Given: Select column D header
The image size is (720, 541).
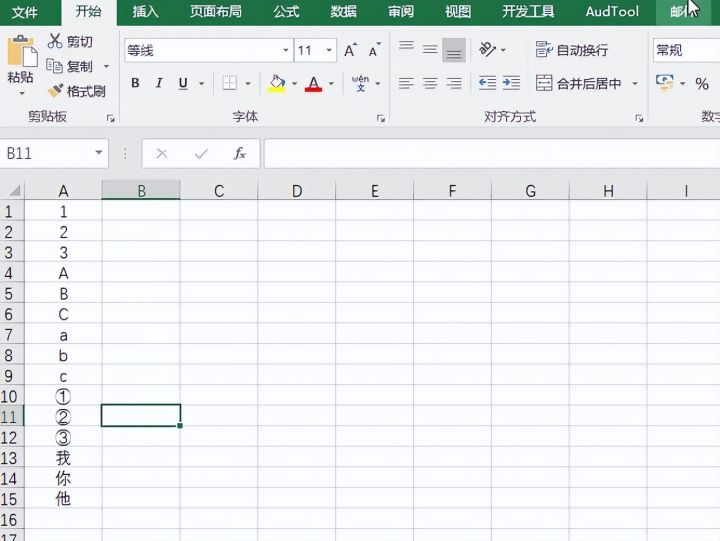Looking at the screenshot, I should pyautogui.click(x=297, y=191).
